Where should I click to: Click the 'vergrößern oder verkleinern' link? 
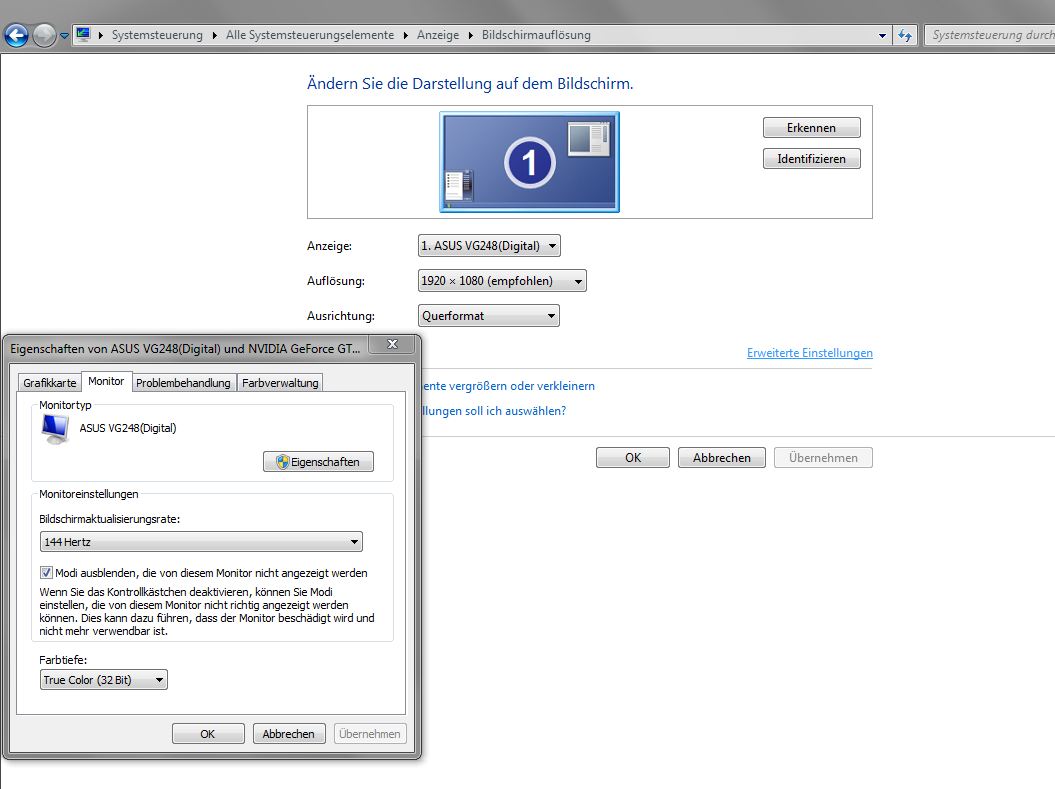click(509, 386)
